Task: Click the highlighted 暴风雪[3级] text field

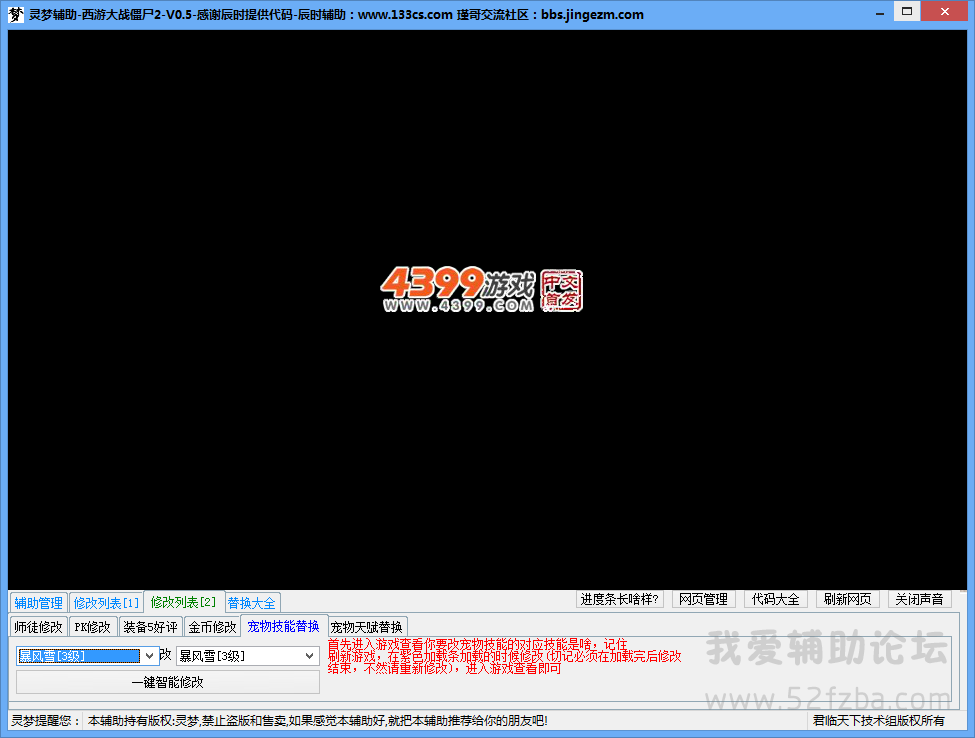Action: coord(79,656)
